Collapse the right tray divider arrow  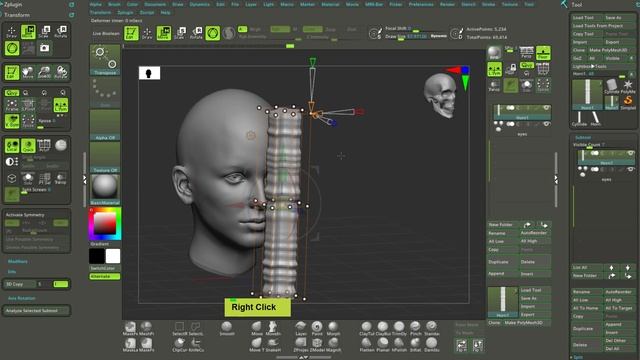tap(555, 180)
